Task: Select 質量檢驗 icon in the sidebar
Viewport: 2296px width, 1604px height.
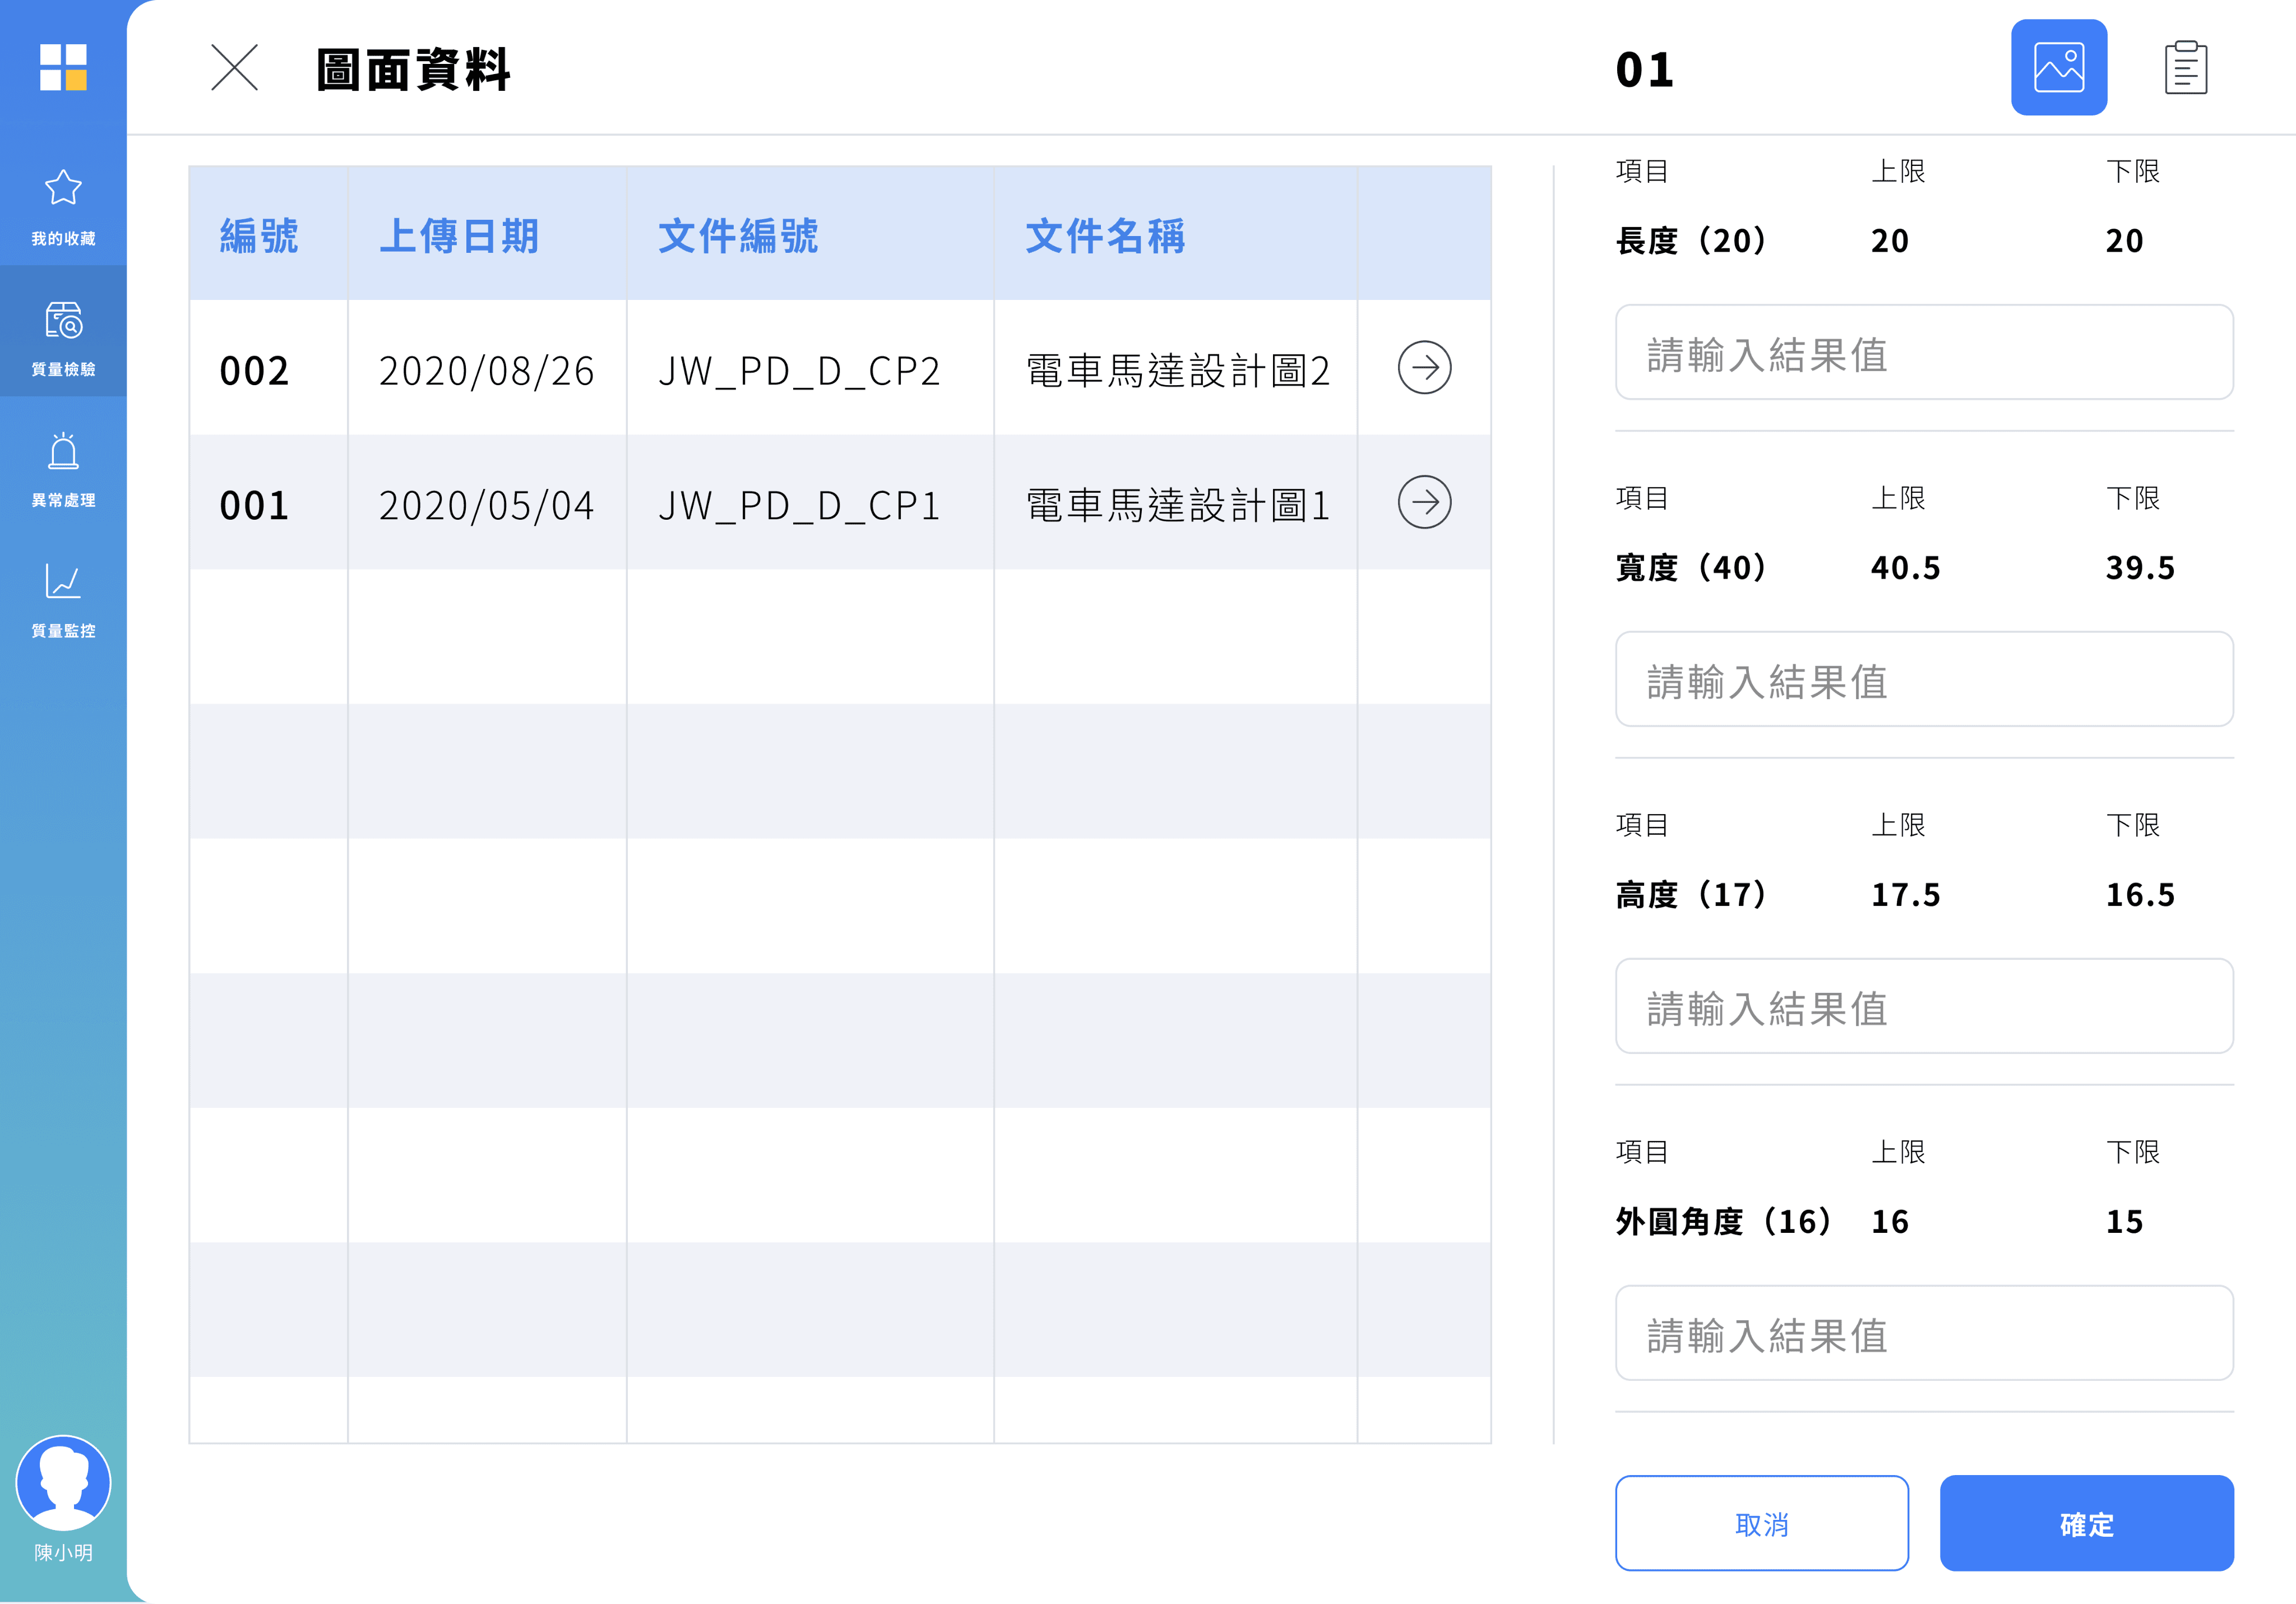Action: (x=63, y=321)
